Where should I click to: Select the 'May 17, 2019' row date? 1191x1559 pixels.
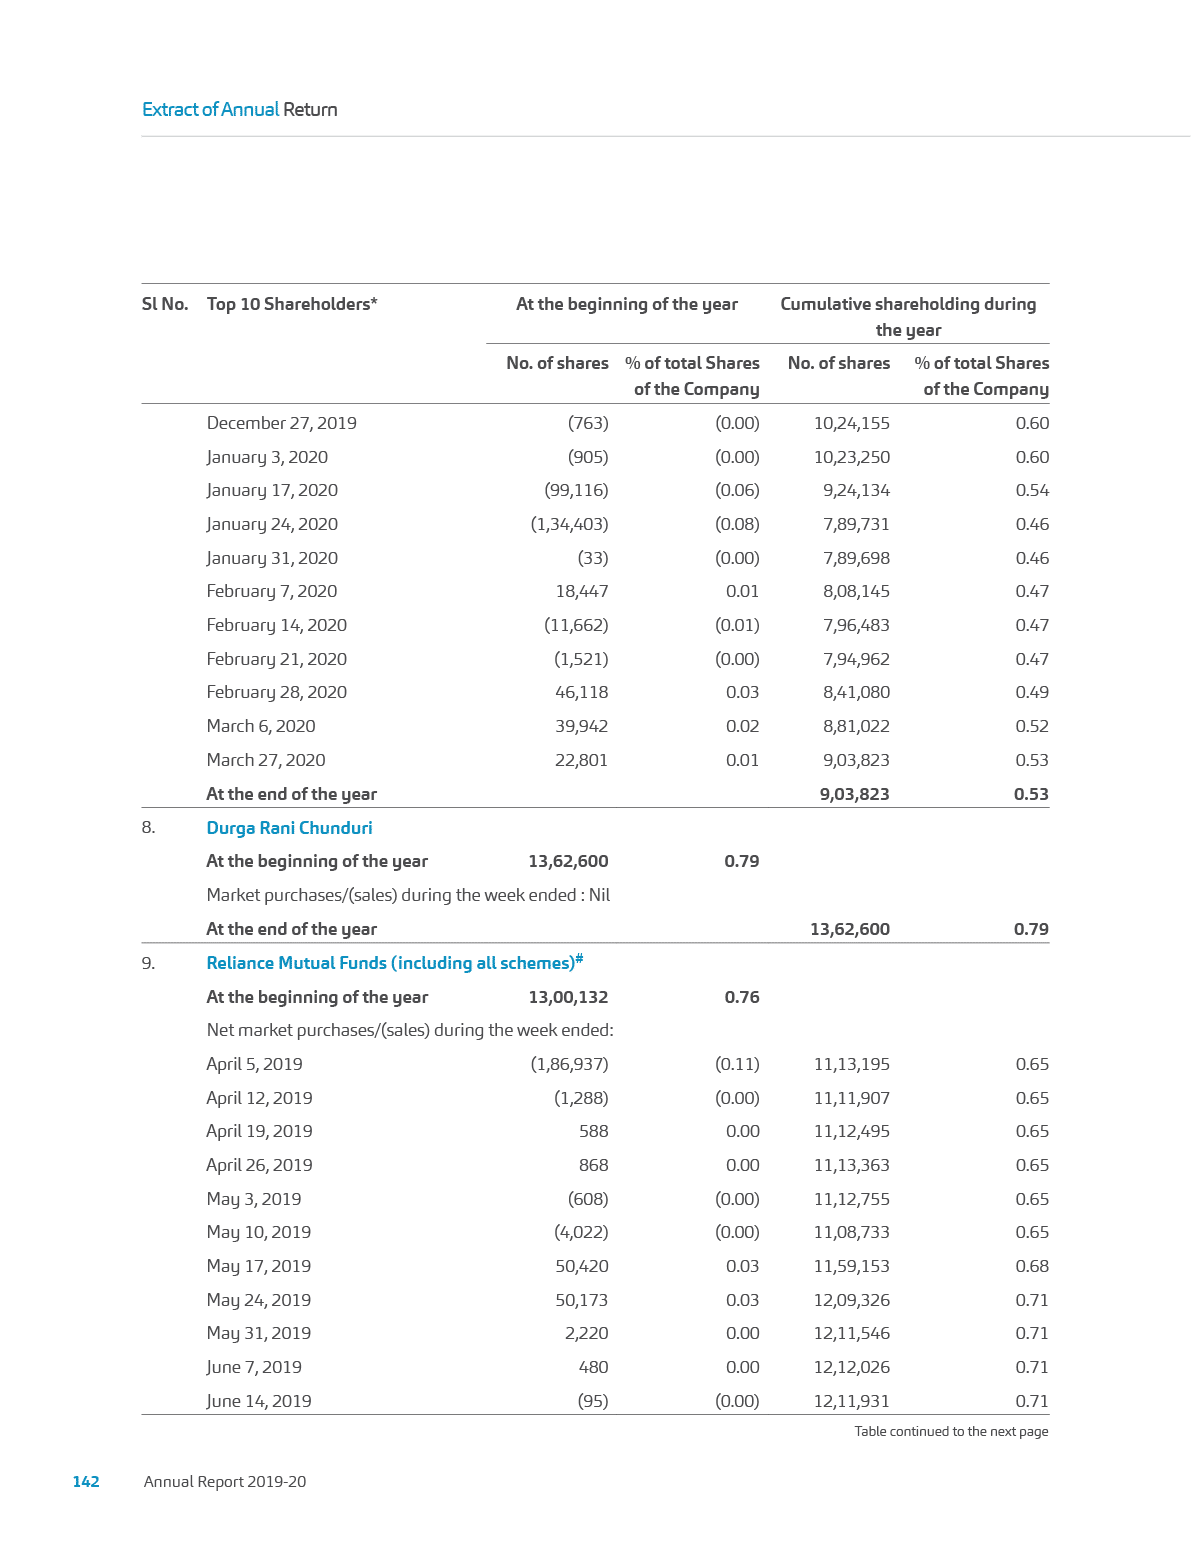pyautogui.click(x=258, y=1266)
